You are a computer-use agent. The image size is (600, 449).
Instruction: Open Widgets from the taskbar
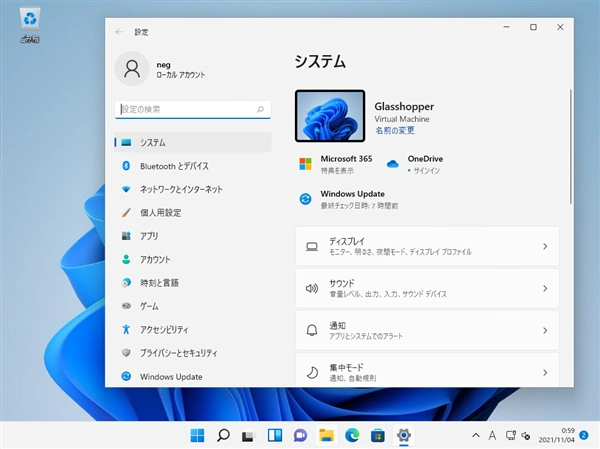click(275, 436)
